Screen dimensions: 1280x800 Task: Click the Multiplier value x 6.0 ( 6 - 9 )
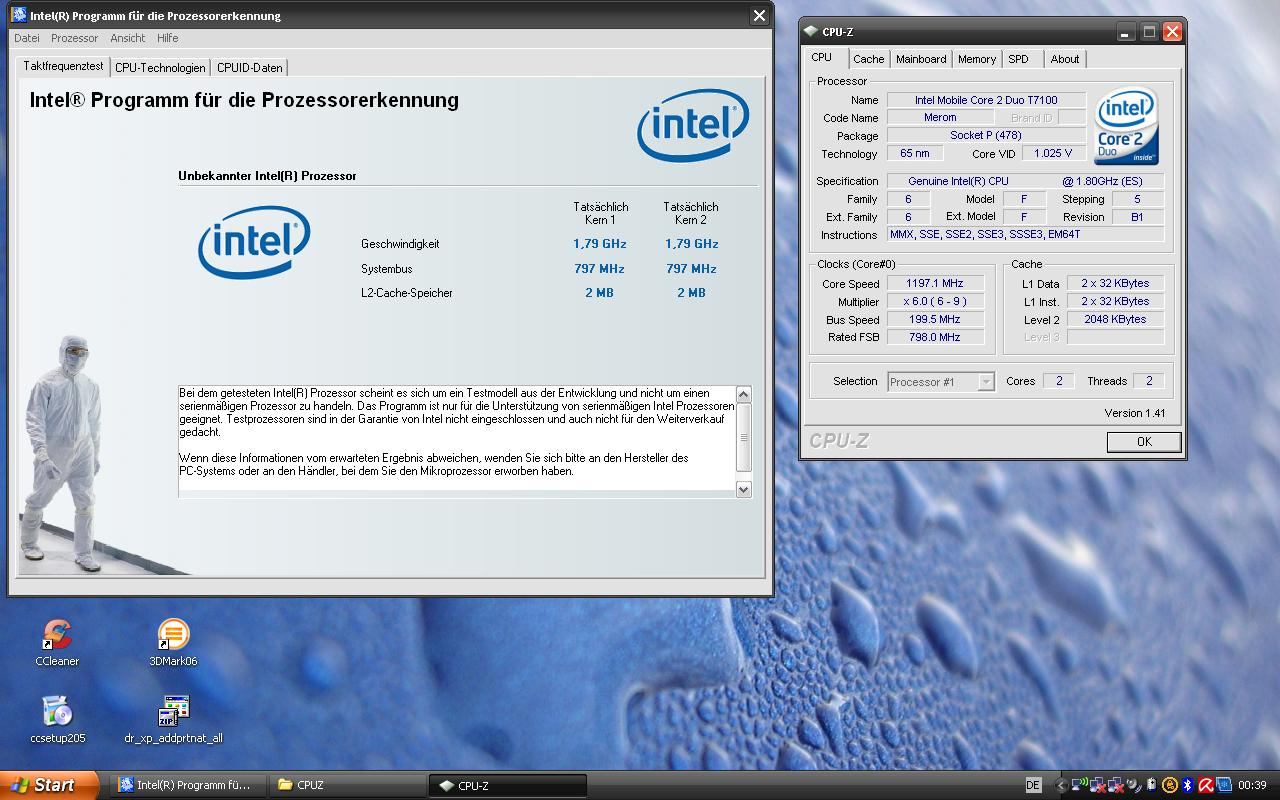coord(934,301)
